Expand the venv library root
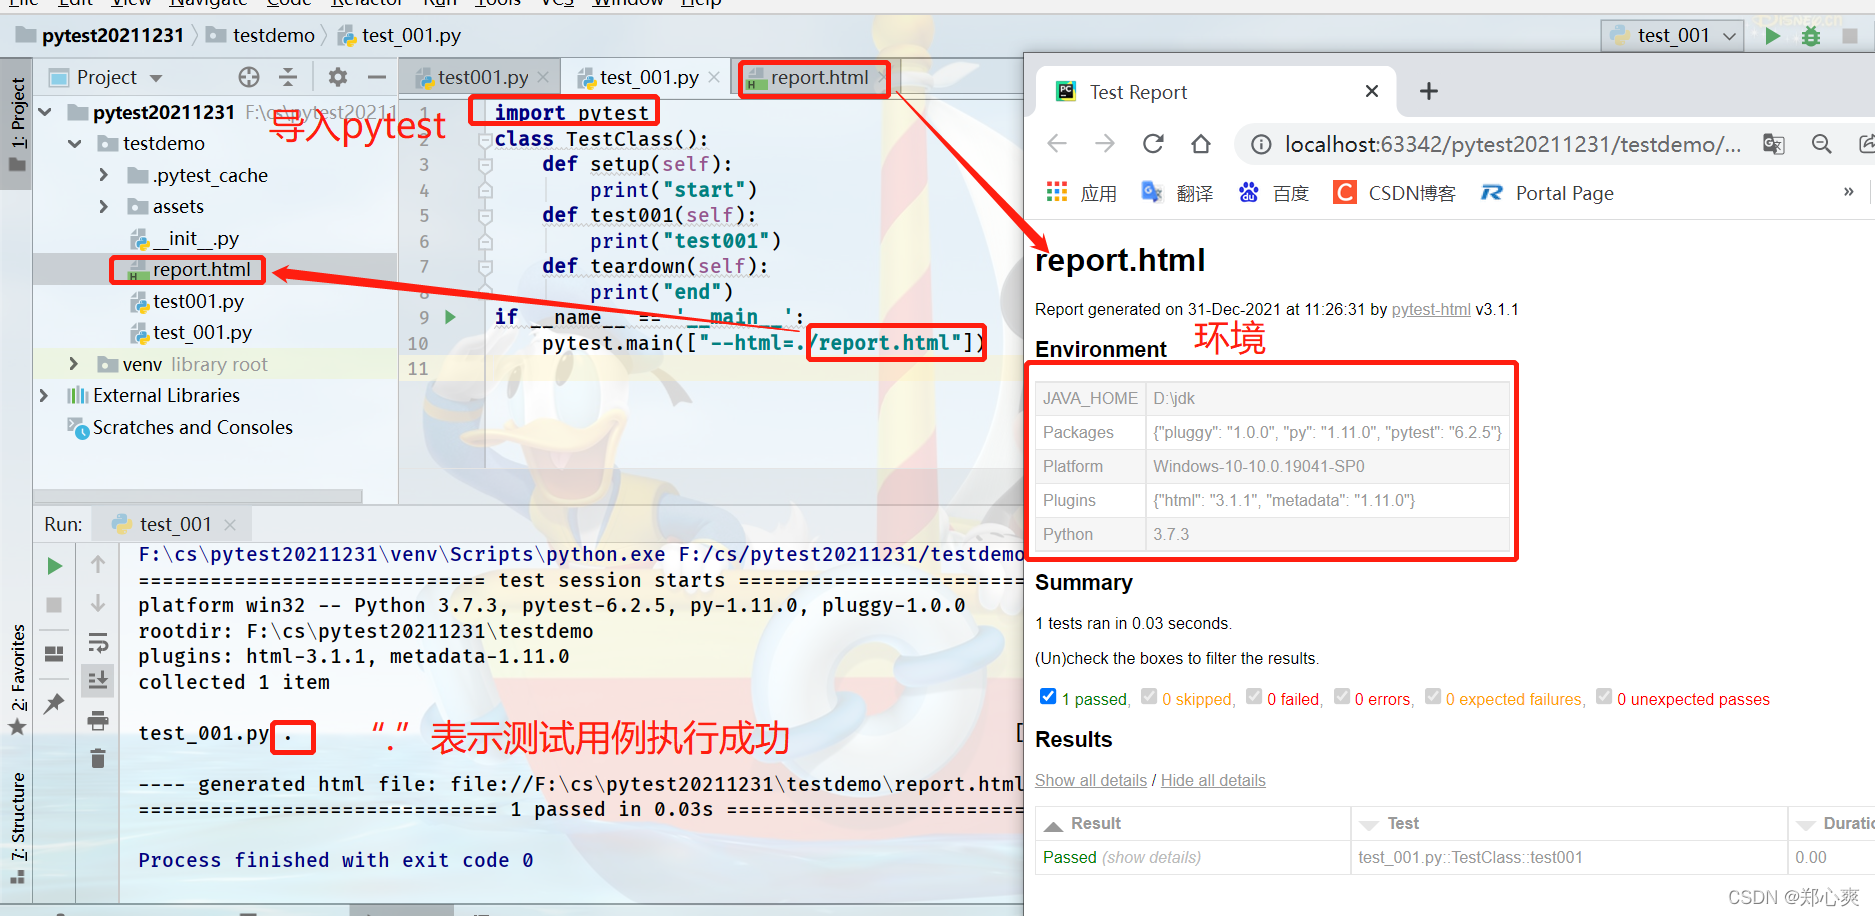1875x916 pixels. (74, 364)
